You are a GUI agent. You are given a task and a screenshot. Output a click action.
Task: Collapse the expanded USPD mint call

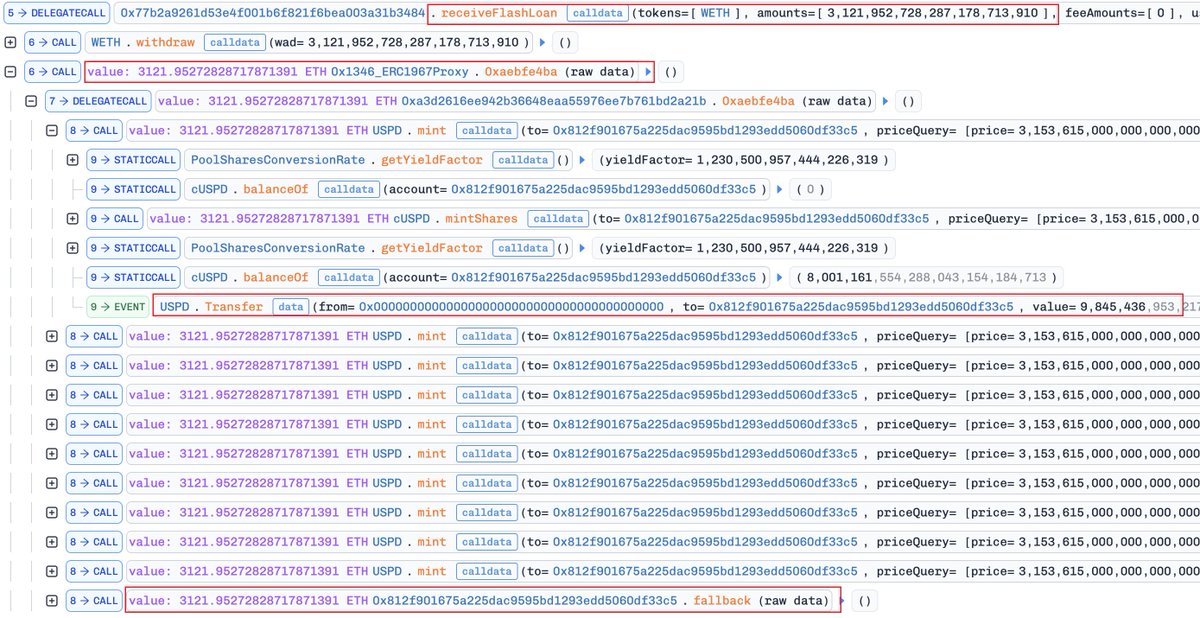pos(52,130)
